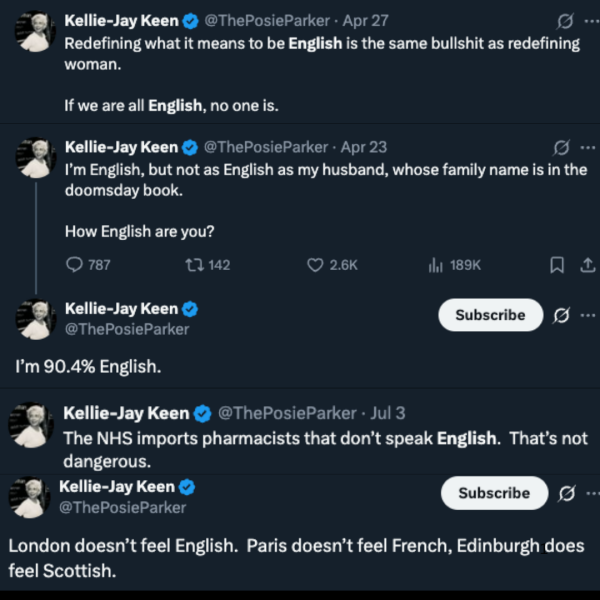The height and width of the screenshot is (600, 600).
Task: Click Grok icon on the Apr 23 tweet
Action: (563, 147)
